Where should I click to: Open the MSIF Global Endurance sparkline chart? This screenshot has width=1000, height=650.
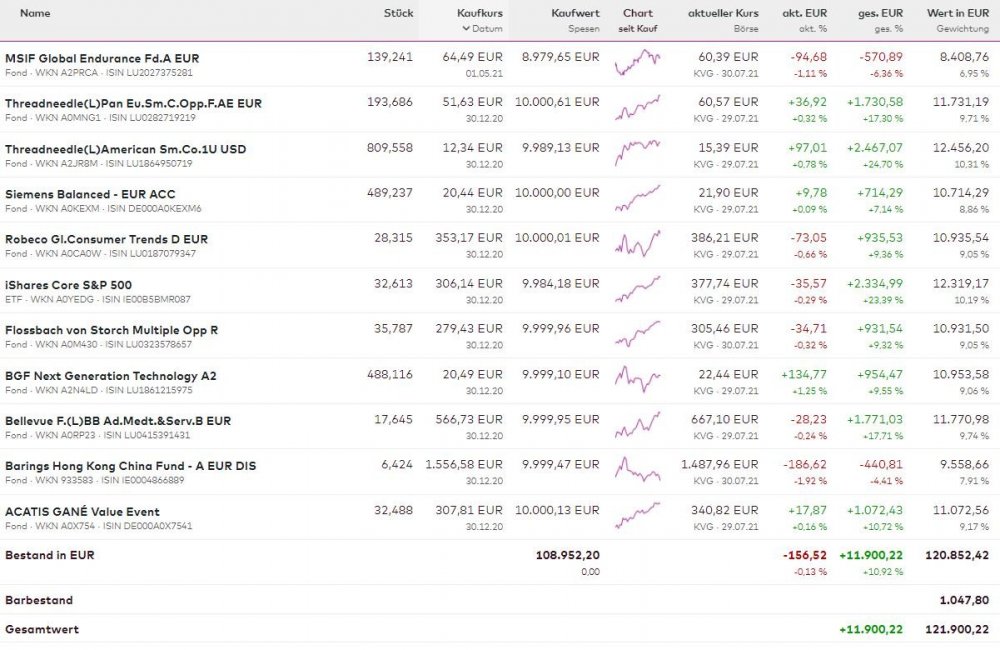pos(637,62)
